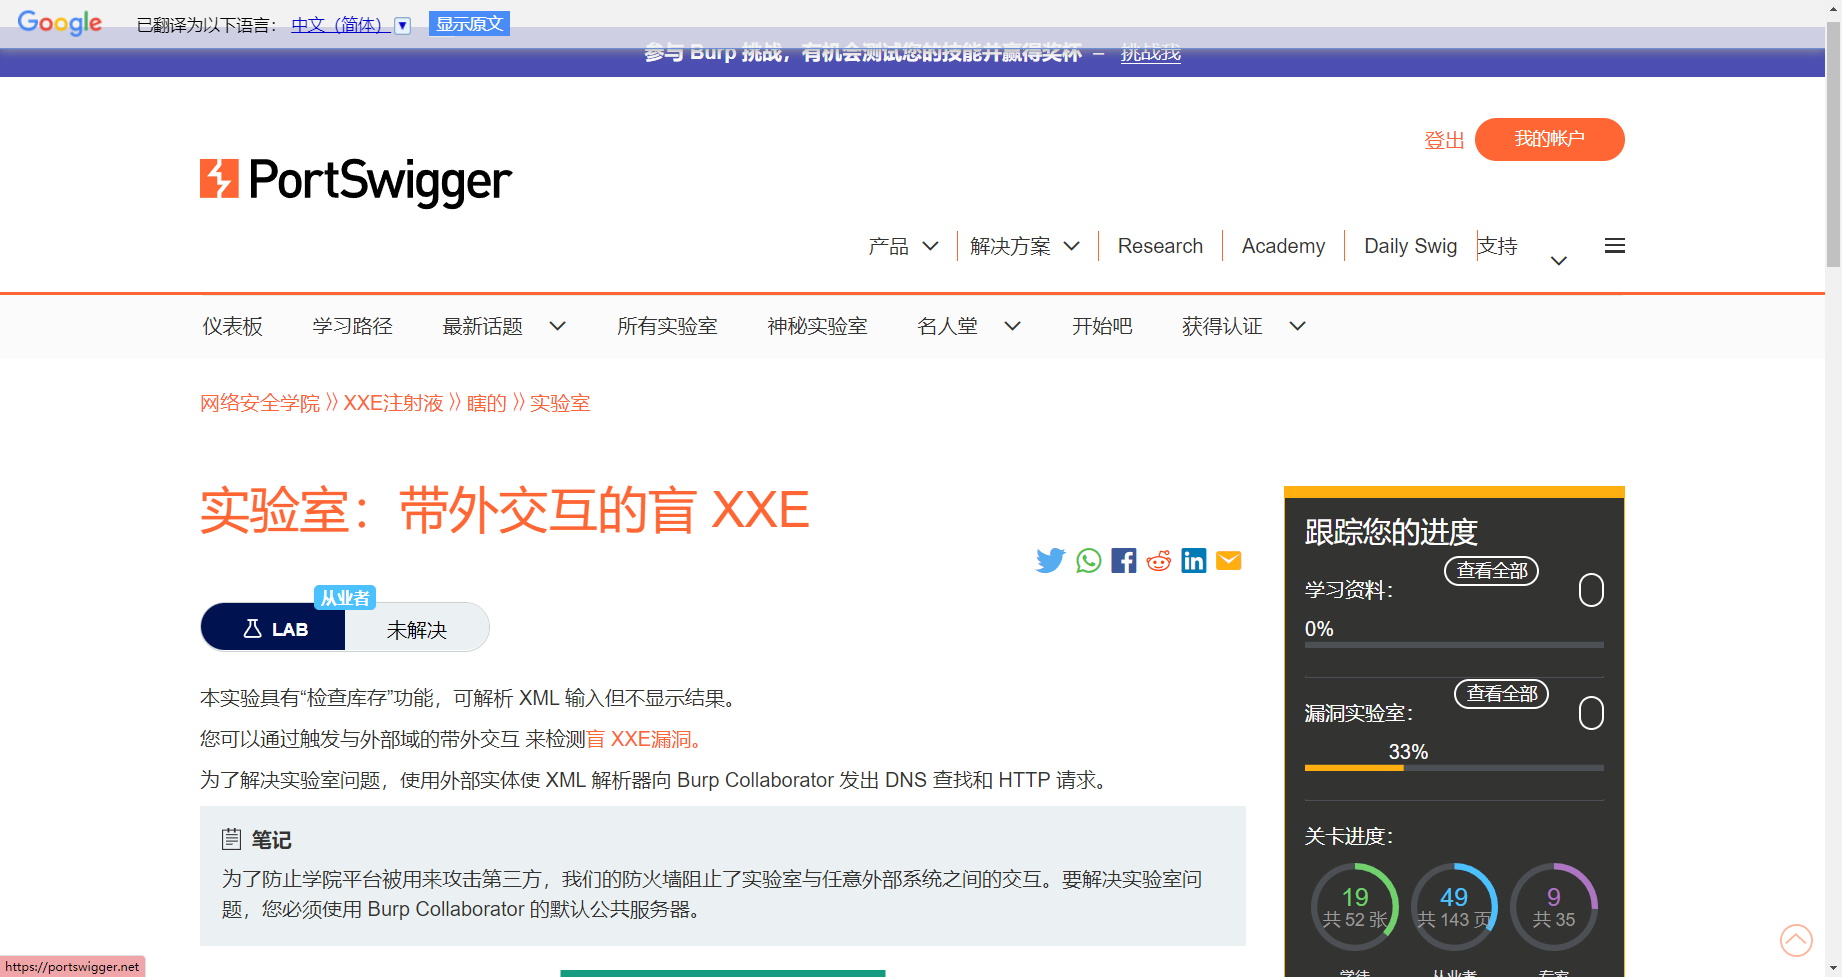Click the 网络安全学院 breadcrumb
The image size is (1842, 977).
[x=260, y=403]
